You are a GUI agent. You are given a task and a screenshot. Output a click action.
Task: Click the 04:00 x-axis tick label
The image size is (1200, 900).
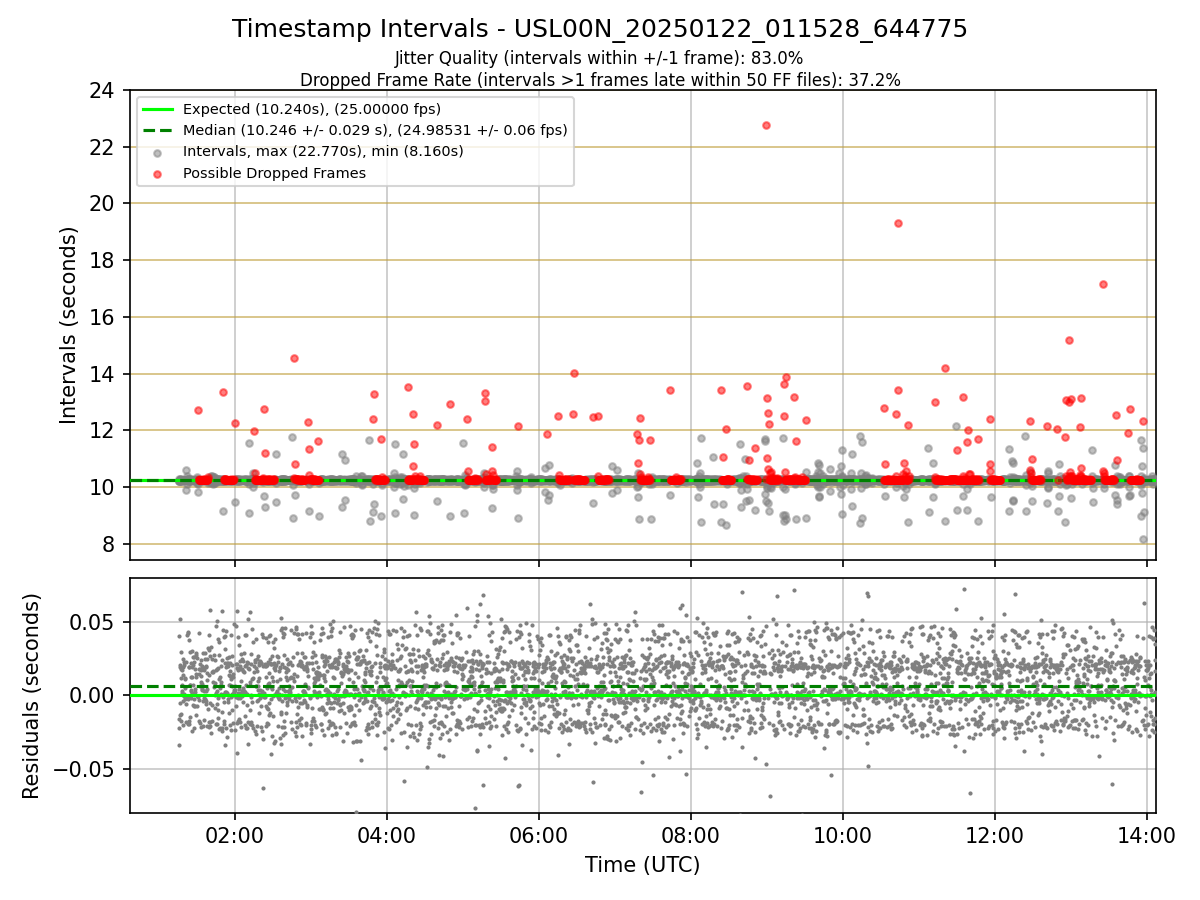coord(387,835)
